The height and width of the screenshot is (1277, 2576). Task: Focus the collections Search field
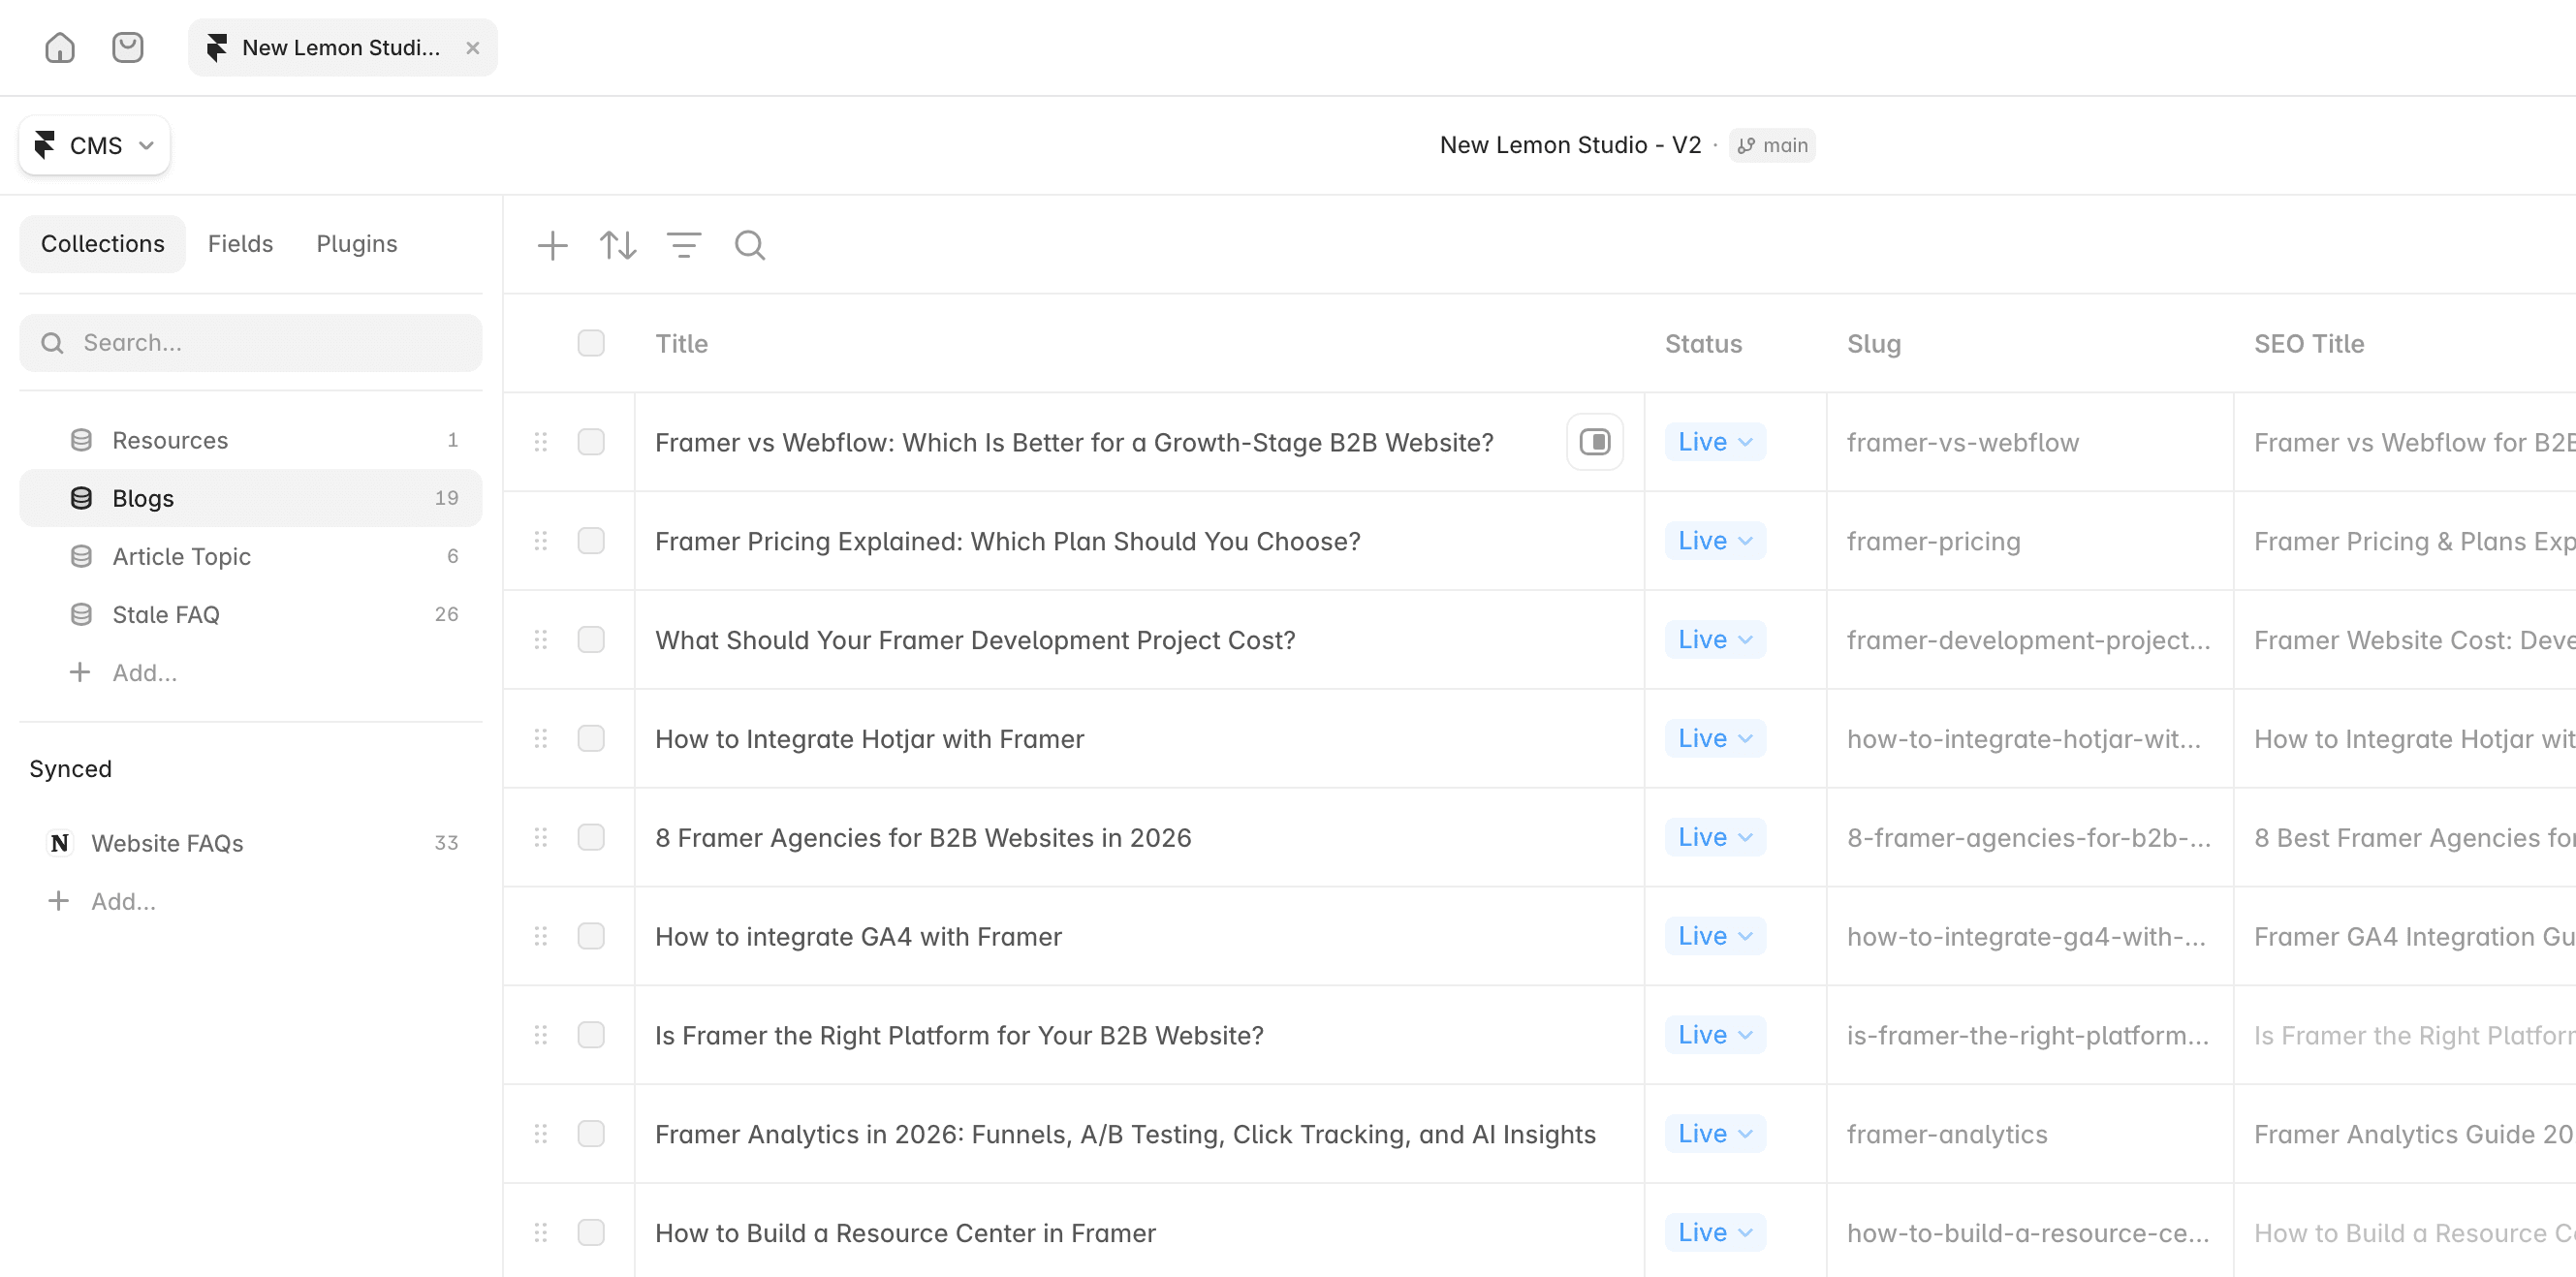click(251, 343)
